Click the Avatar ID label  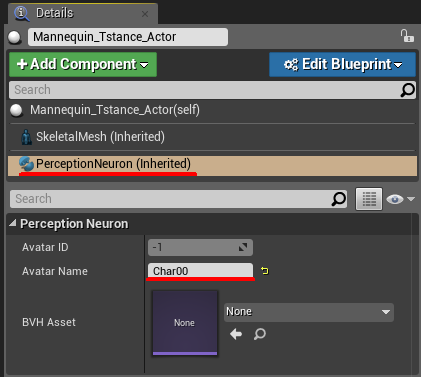tap(45, 247)
